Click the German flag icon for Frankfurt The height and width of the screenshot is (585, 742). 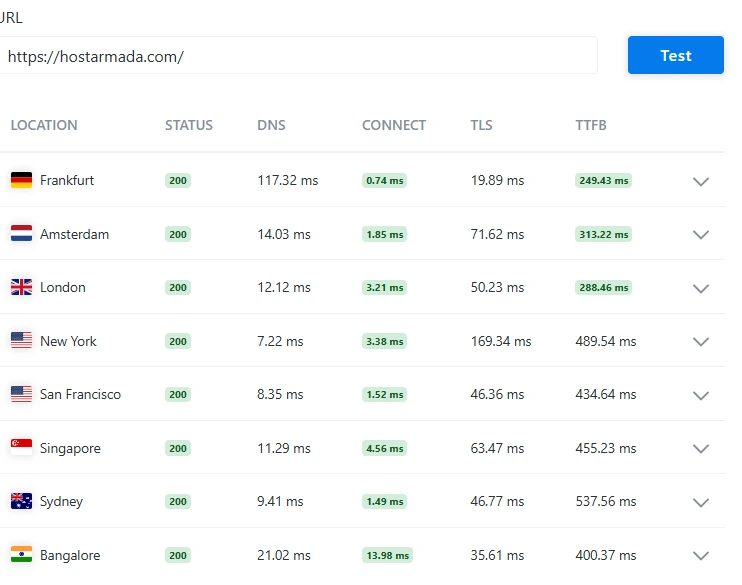pyautogui.click(x=21, y=180)
